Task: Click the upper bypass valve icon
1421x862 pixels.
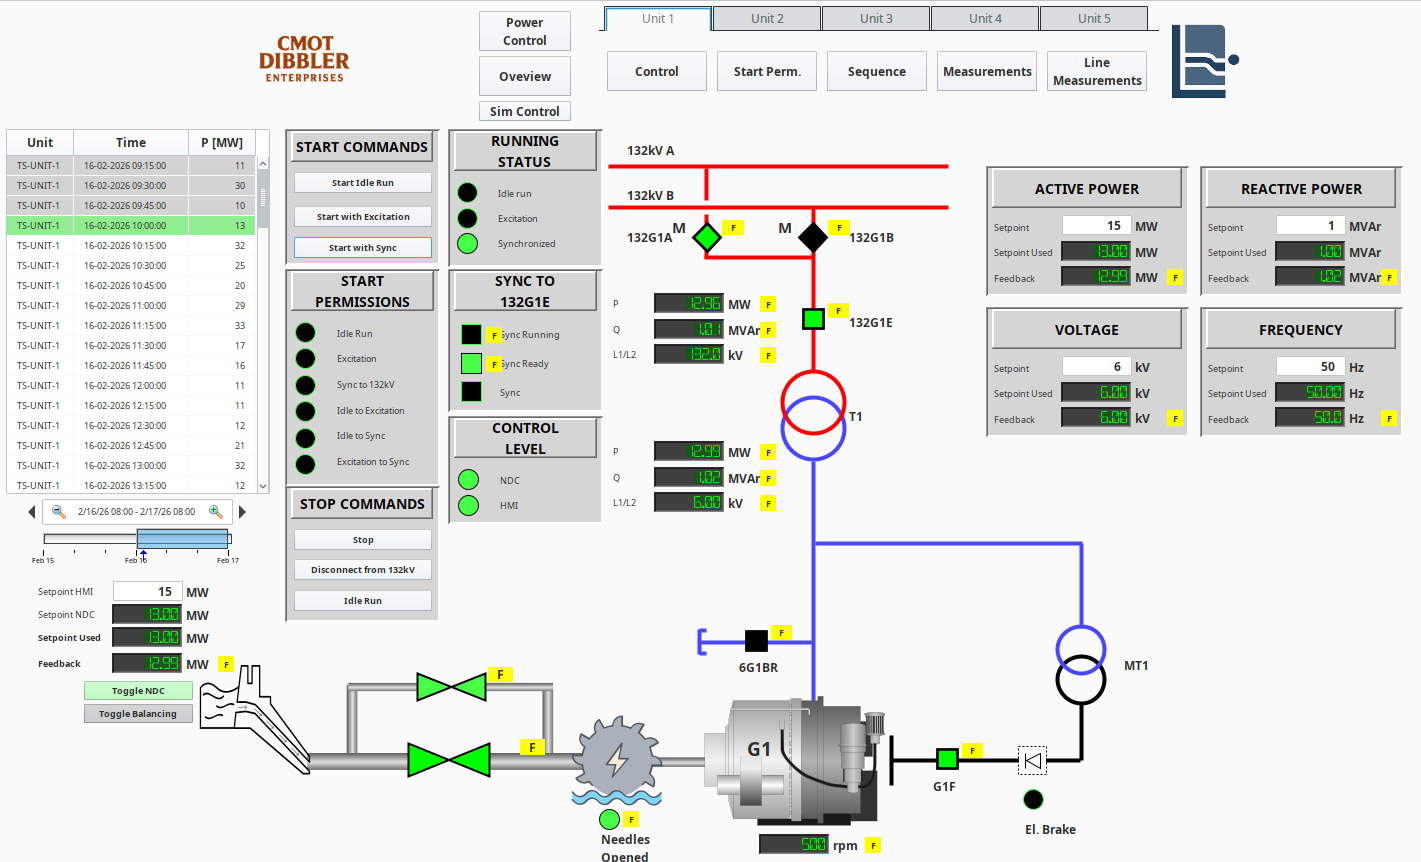Action: 452,687
